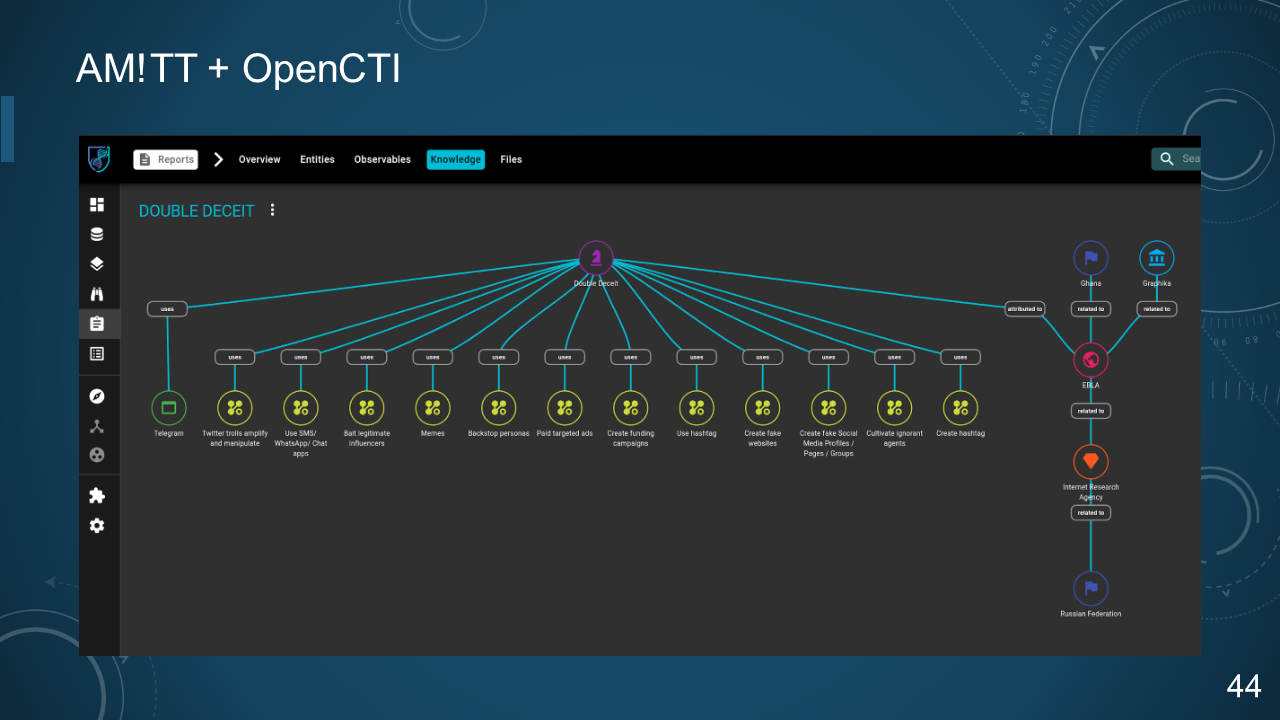
Task: Click the Reports breadcrumb button
Action: pos(166,159)
